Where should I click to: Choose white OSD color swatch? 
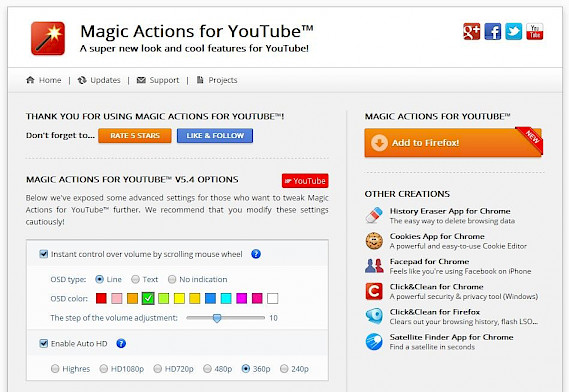[x=273, y=298]
